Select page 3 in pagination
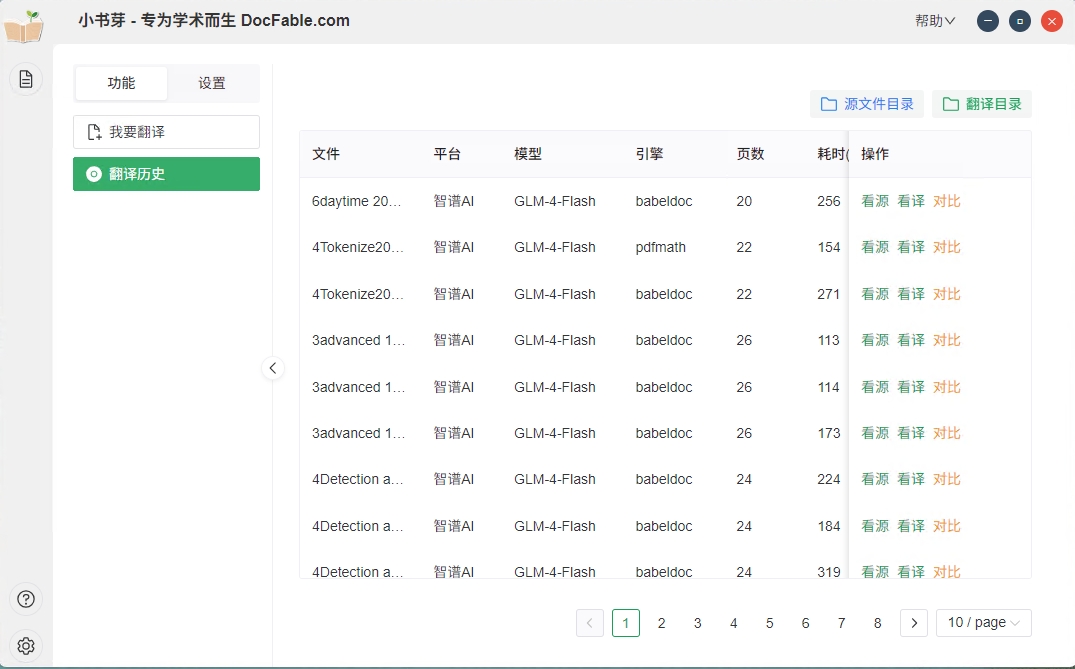The image size is (1075, 669). coord(698,623)
